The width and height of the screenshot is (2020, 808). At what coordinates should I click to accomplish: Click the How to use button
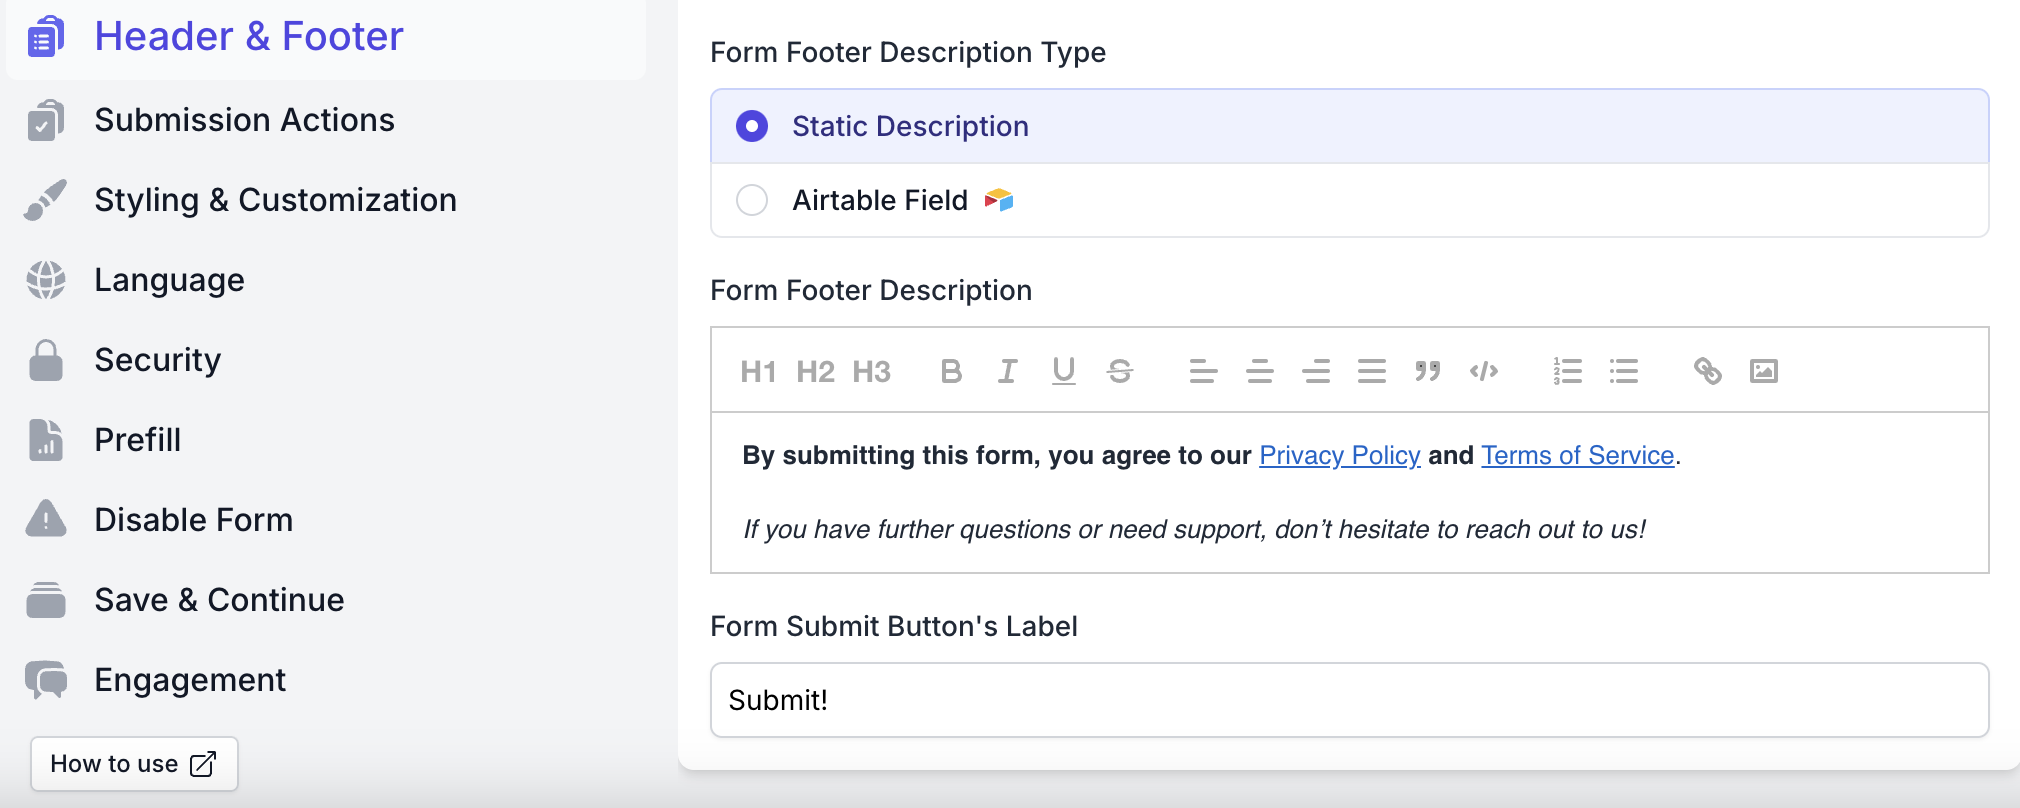point(134,764)
